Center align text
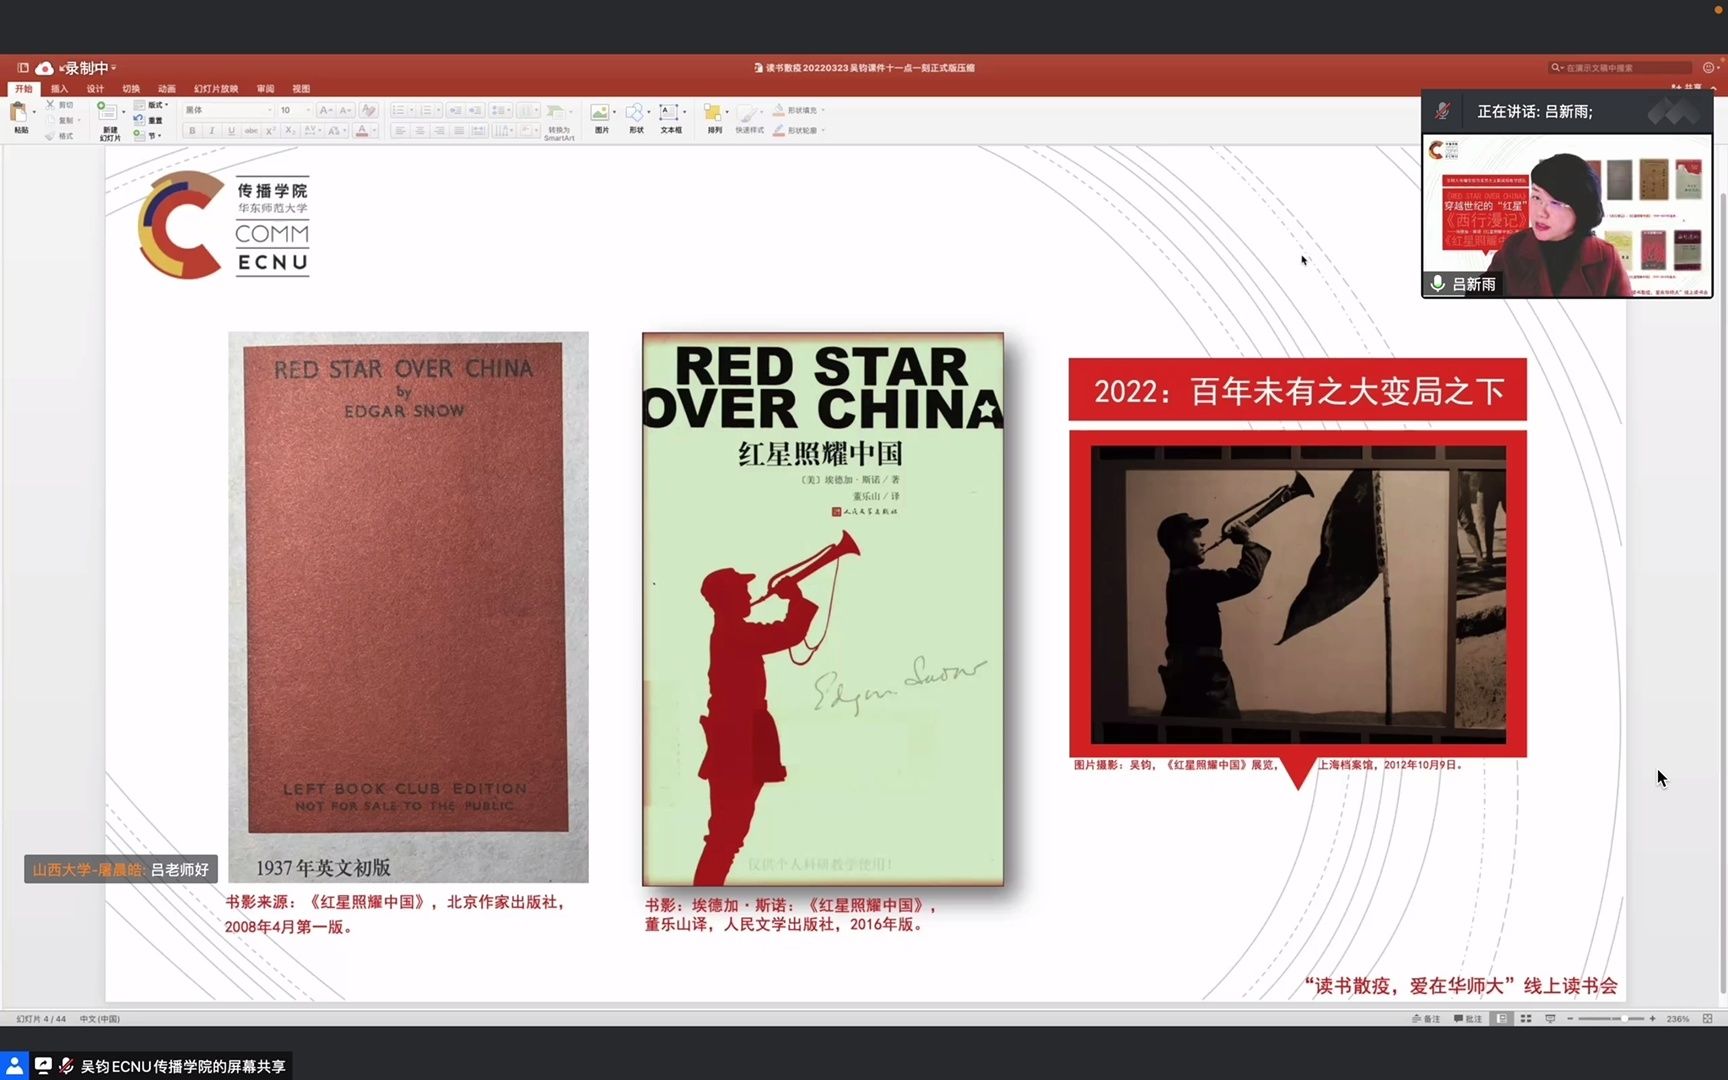The image size is (1728, 1080). coord(420,130)
